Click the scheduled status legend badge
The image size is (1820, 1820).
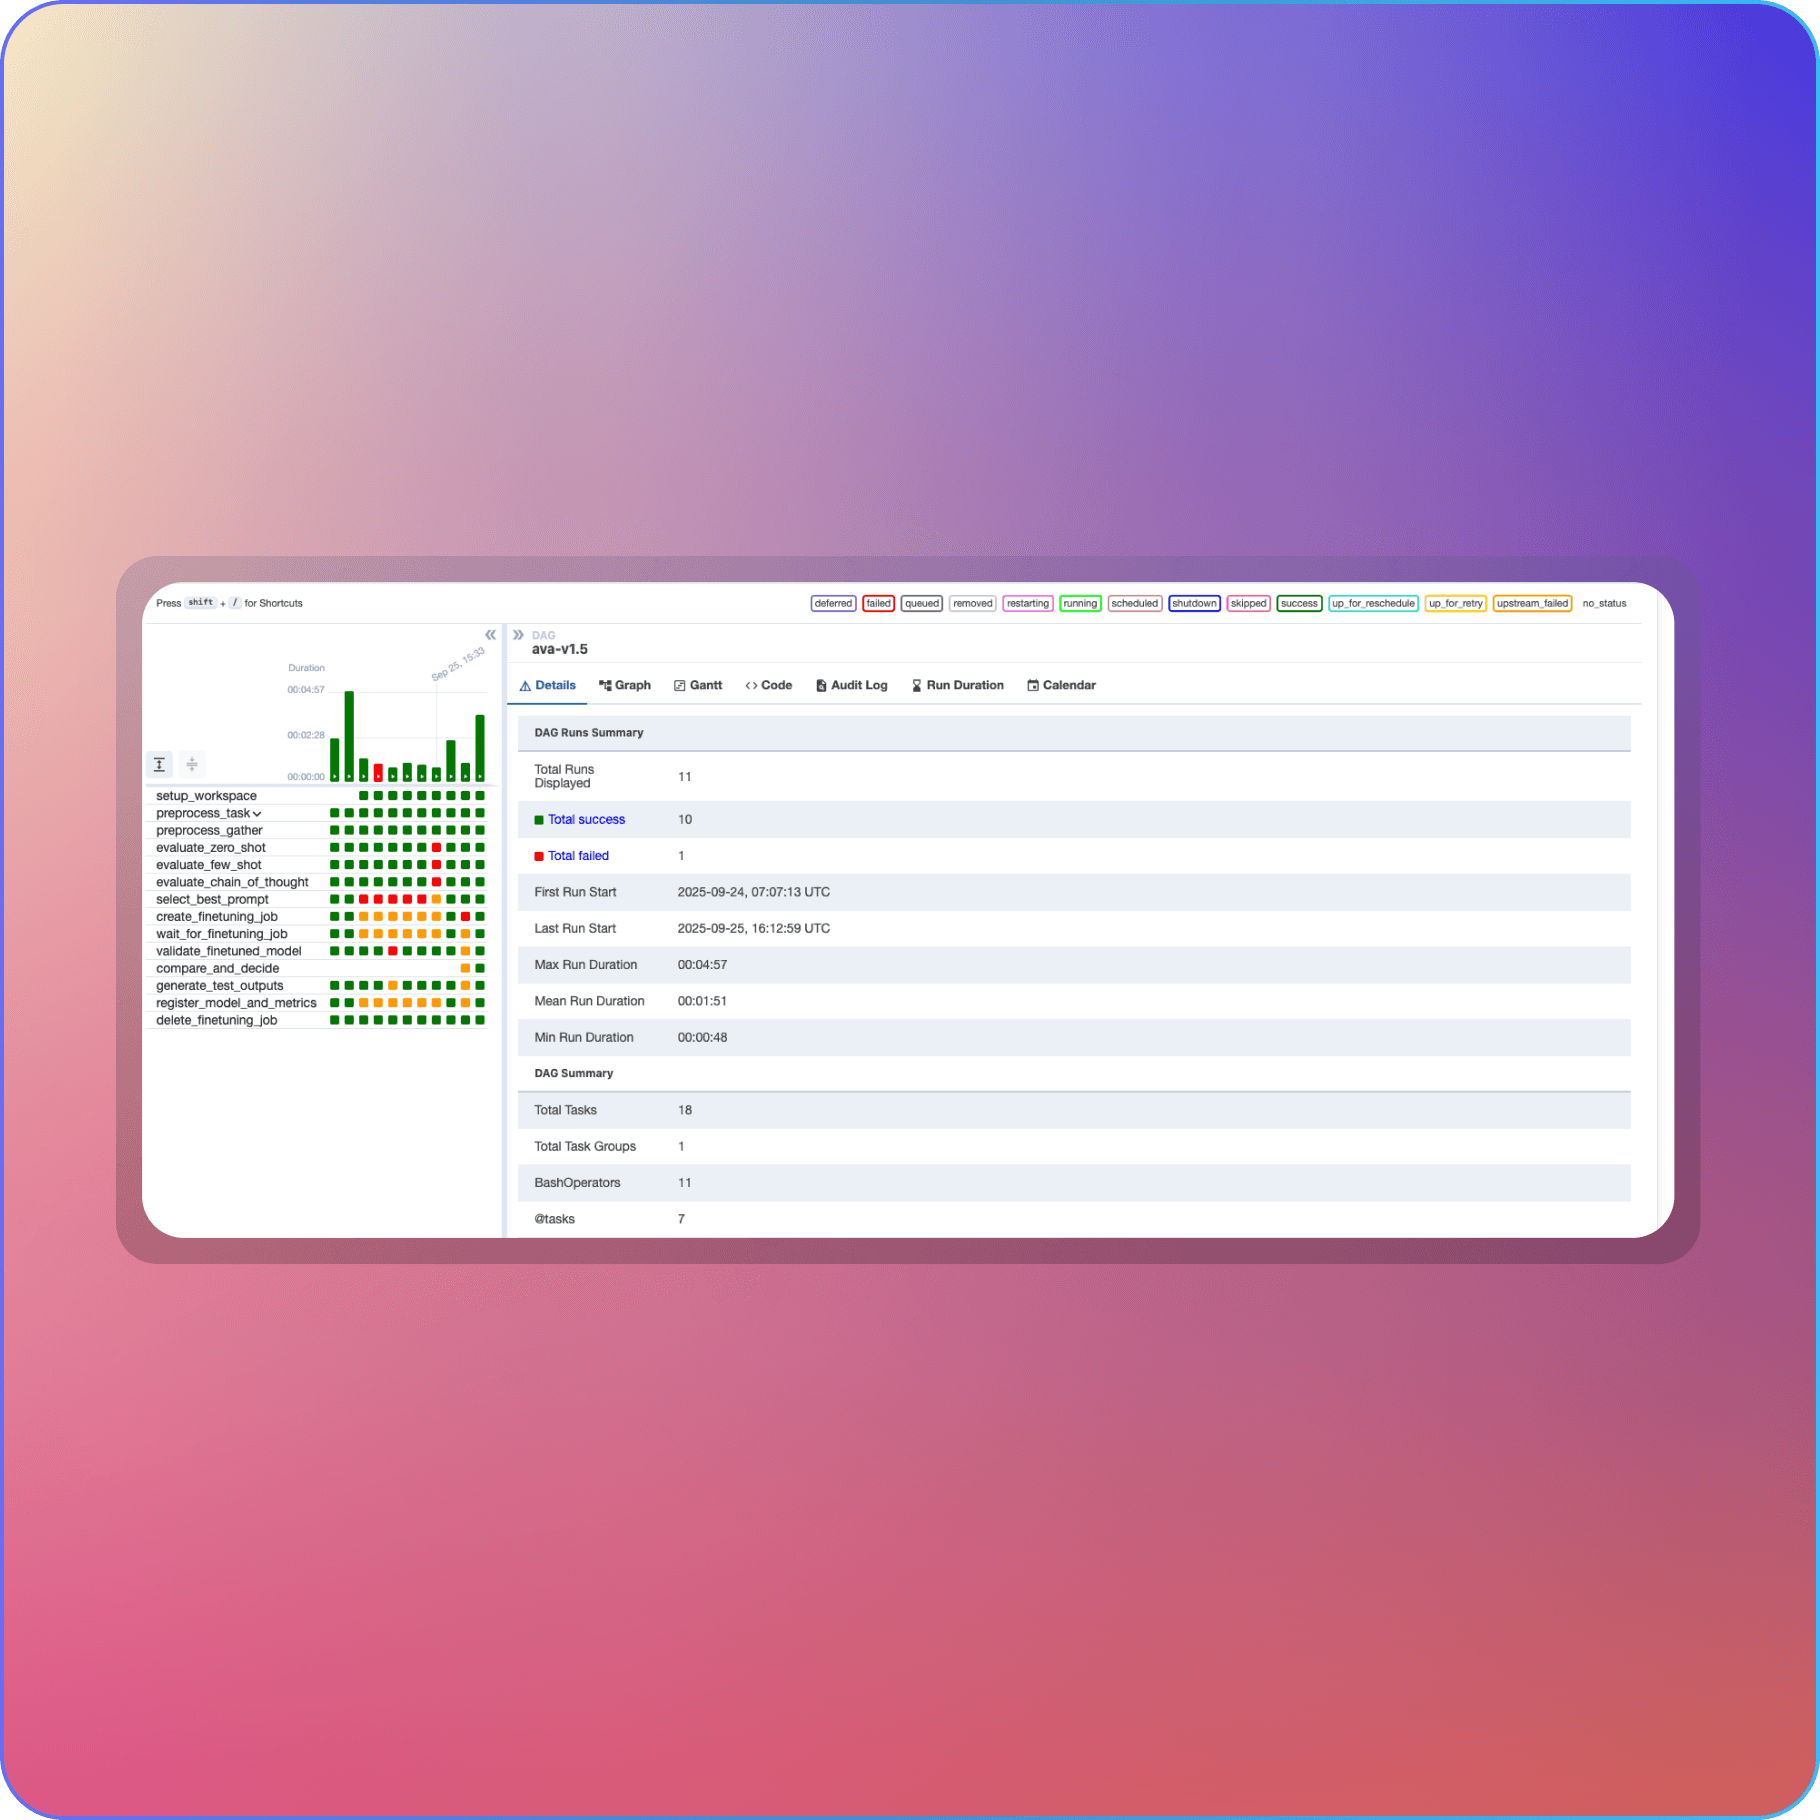click(1135, 603)
